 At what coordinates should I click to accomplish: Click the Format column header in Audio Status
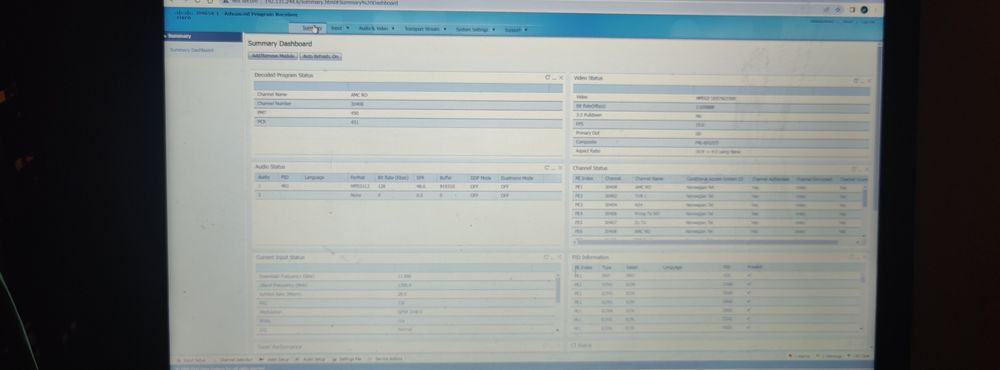pyautogui.click(x=357, y=177)
